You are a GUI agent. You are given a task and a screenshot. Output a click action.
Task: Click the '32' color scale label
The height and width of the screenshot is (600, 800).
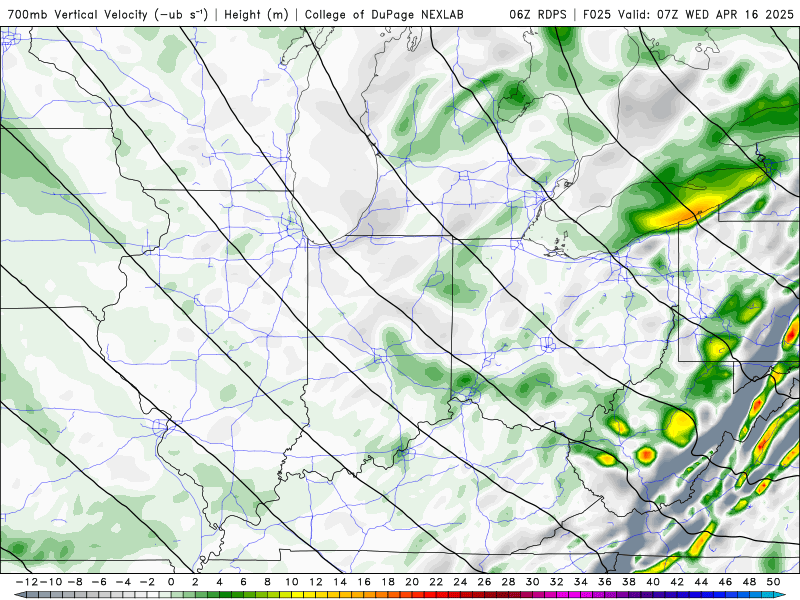(x=557, y=582)
